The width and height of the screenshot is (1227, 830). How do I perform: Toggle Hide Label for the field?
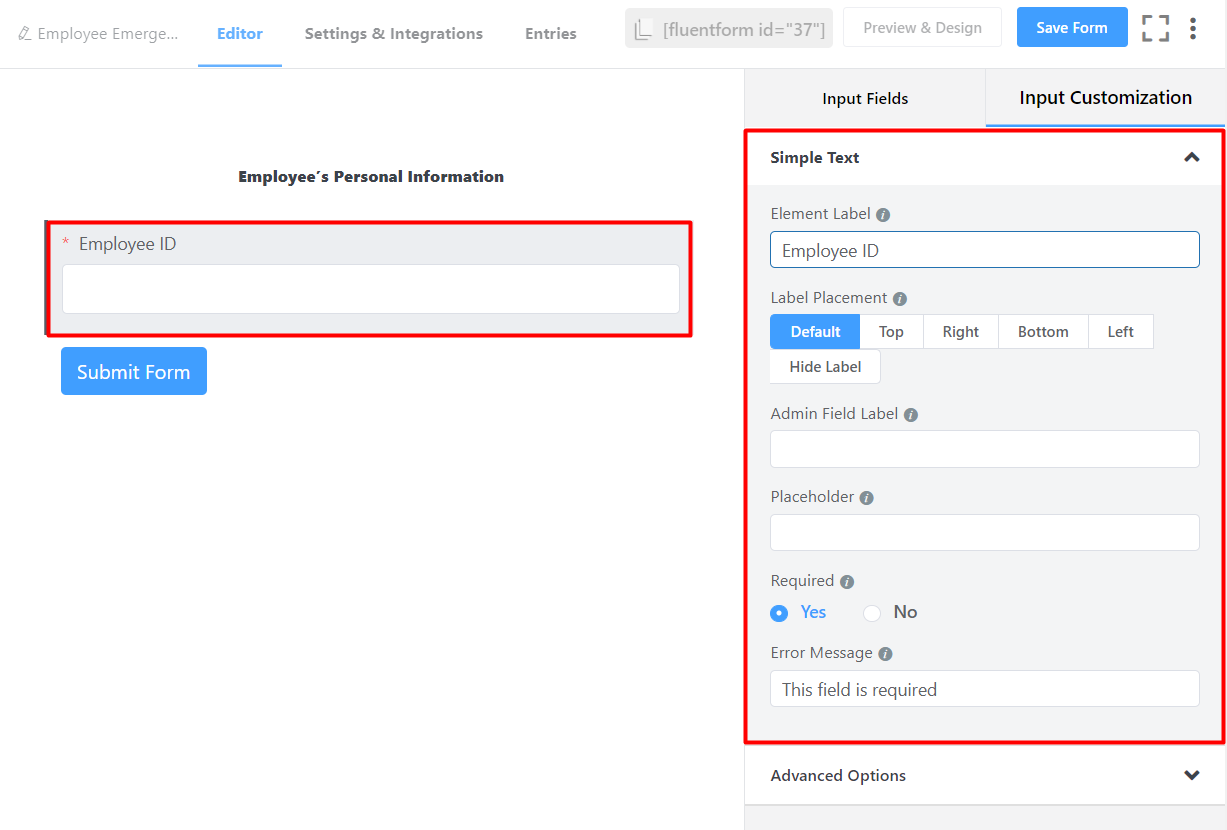point(824,367)
